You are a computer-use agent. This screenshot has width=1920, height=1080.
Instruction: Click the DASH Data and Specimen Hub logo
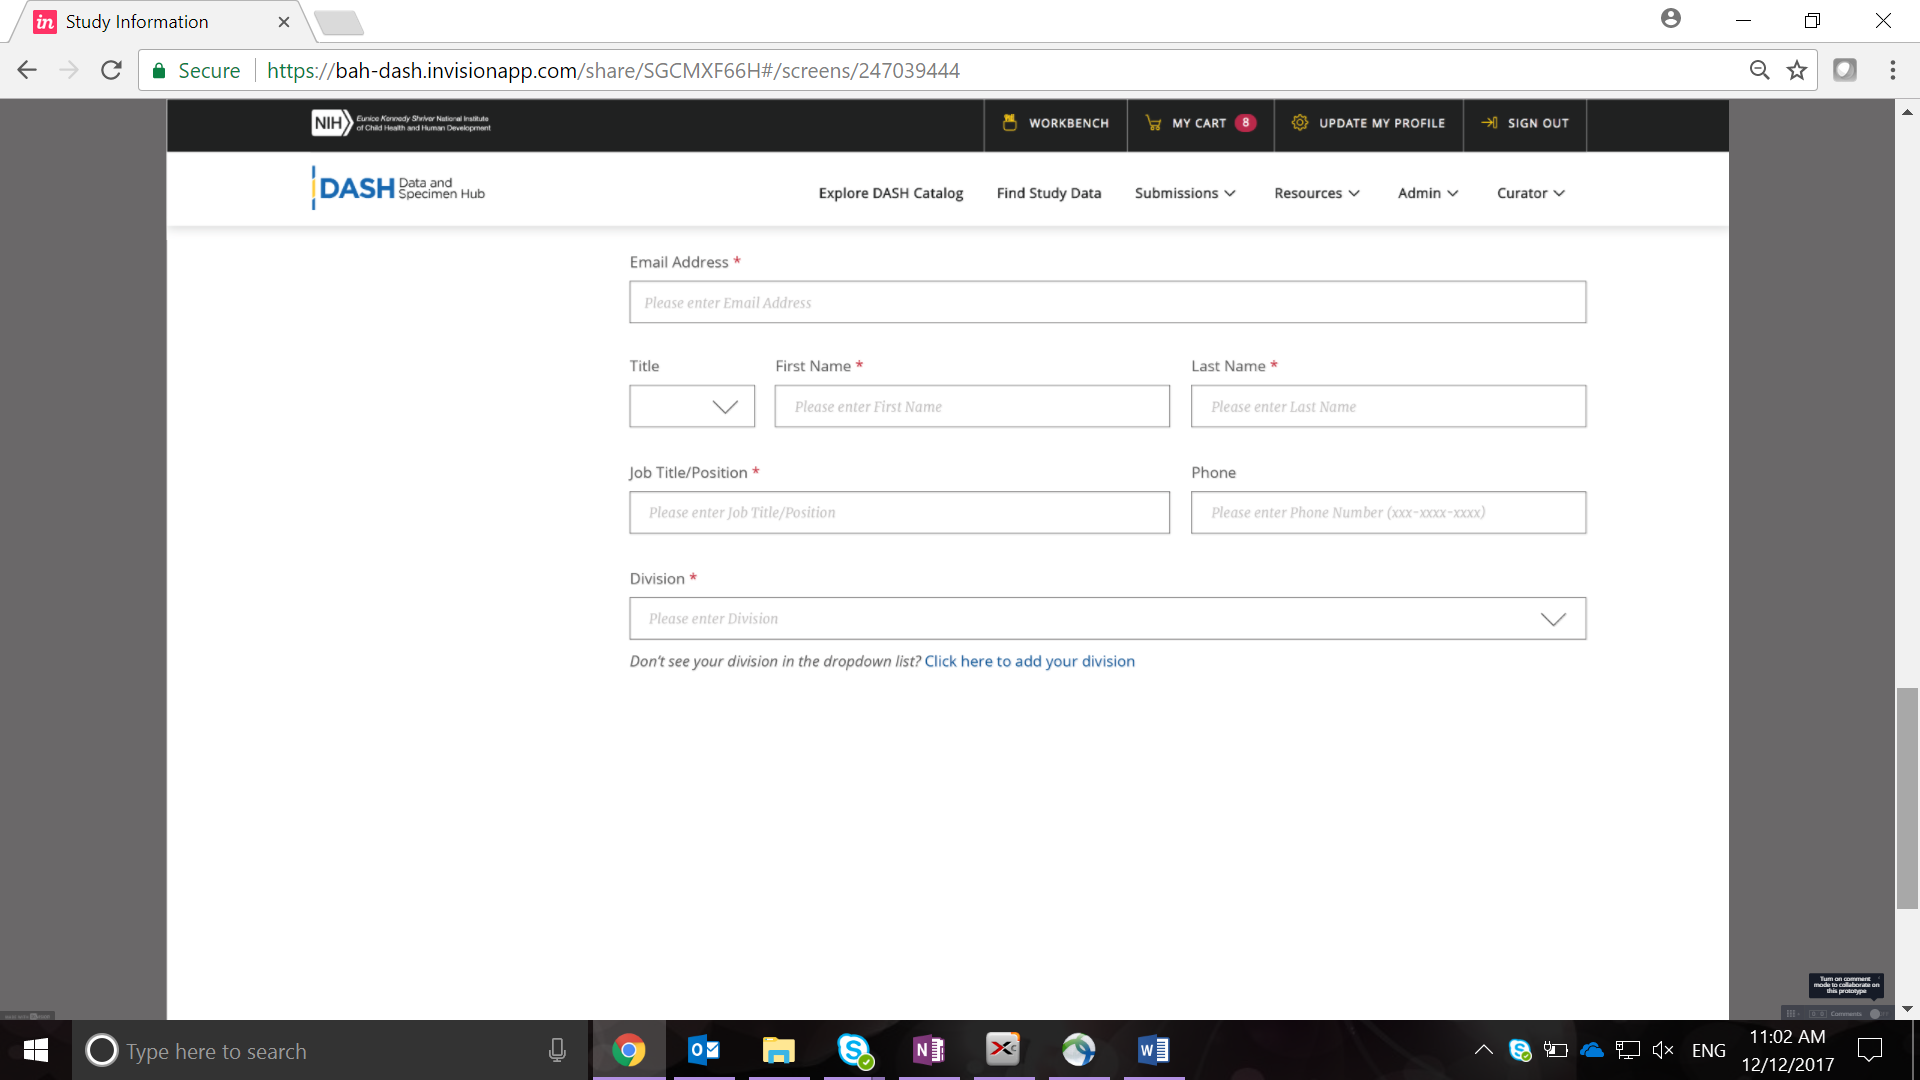(399, 189)
